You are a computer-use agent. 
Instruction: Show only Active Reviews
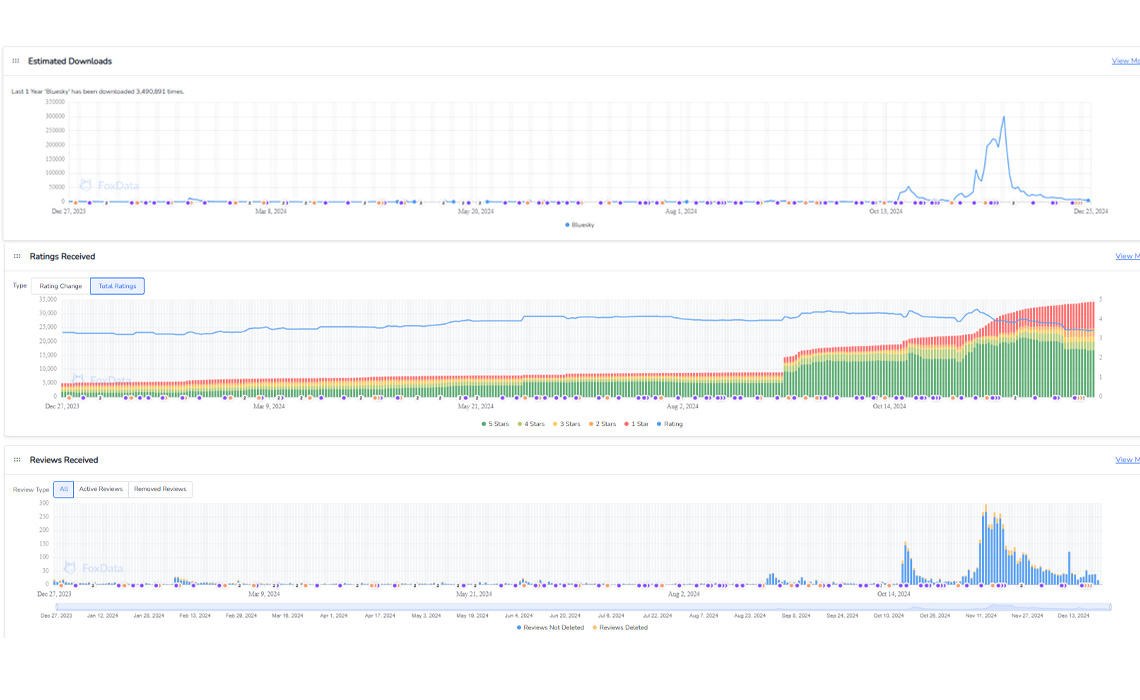(x=101, y=489)
